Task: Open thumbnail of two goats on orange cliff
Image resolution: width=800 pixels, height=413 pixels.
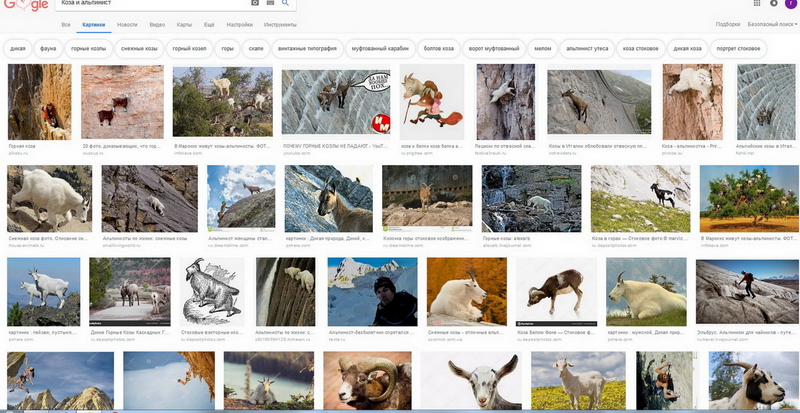Action: click(122, 102)
